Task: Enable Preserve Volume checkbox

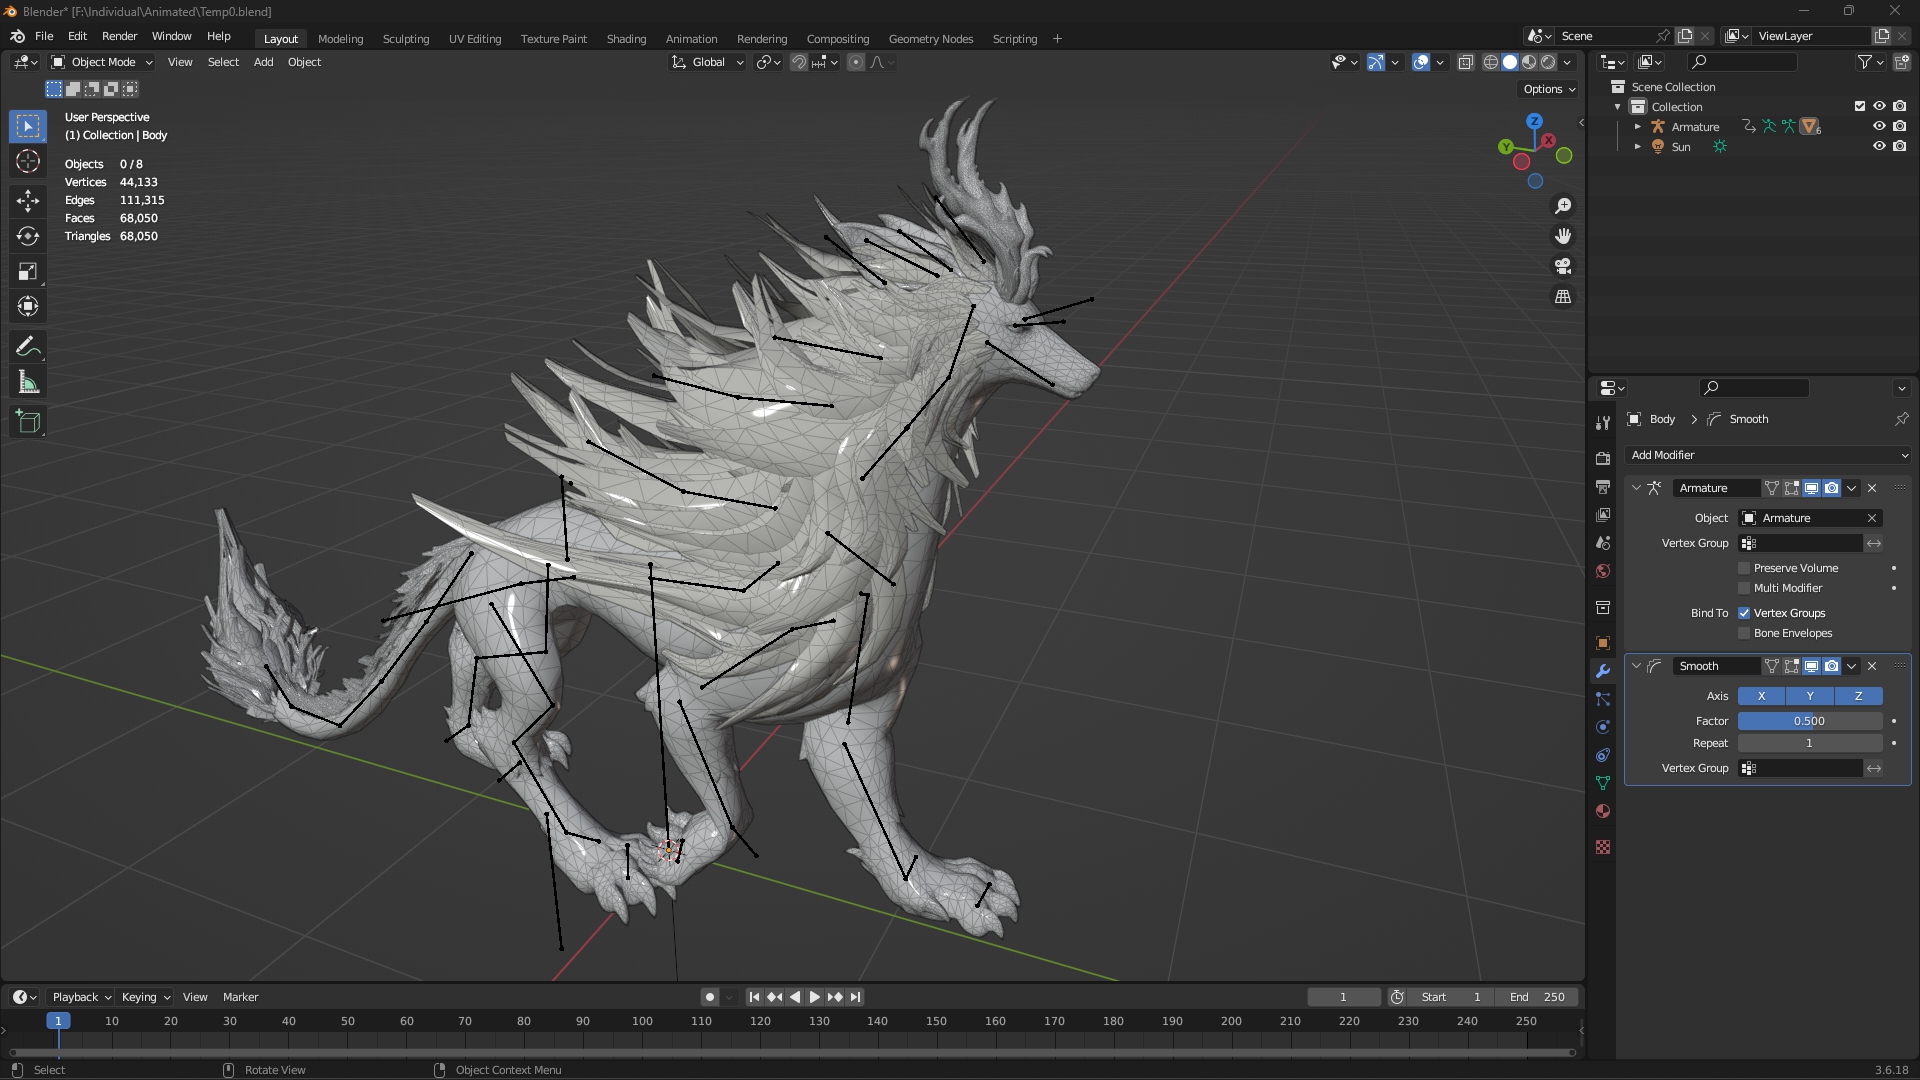Action: tap(1744, 568)
